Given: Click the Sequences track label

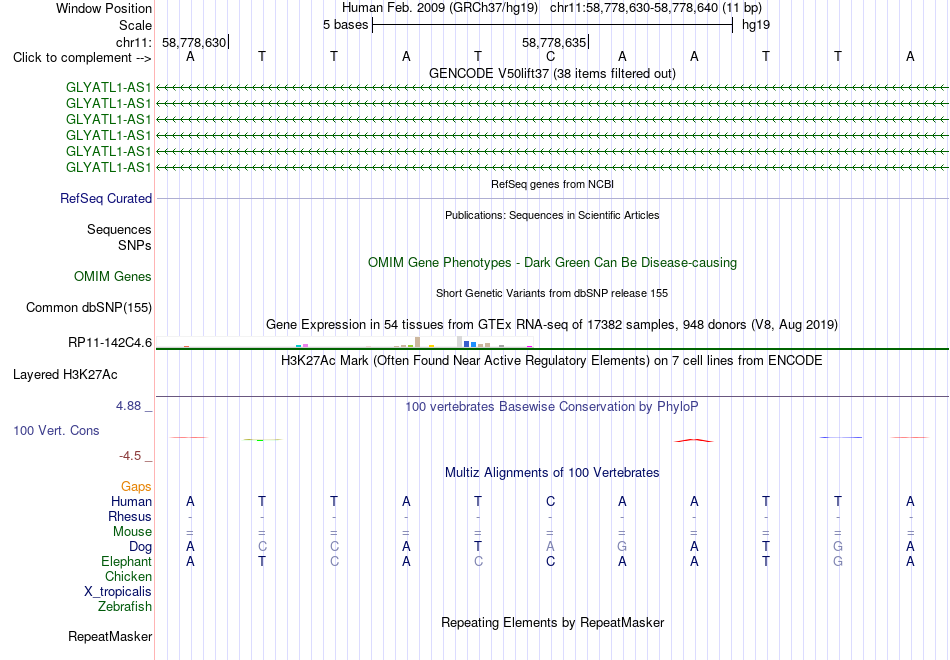Looking at the screenshot, I should coord(119,229).
